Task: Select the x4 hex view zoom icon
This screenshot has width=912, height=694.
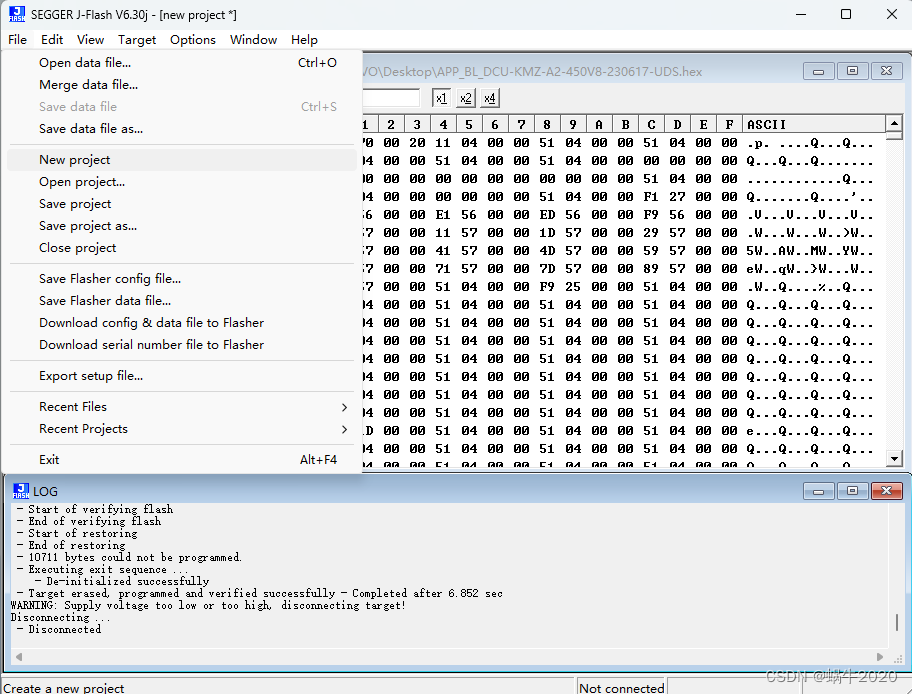Action: 489,97
